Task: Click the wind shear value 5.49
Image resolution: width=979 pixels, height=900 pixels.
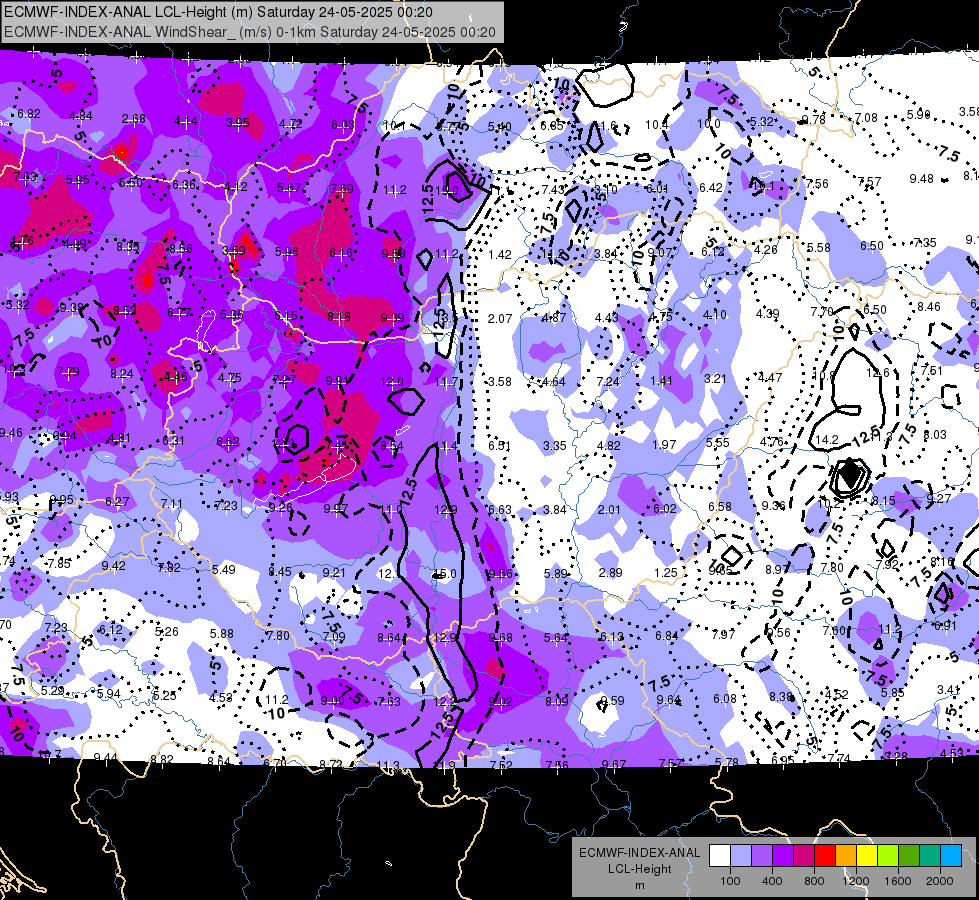Action: [x=224, y=570]
